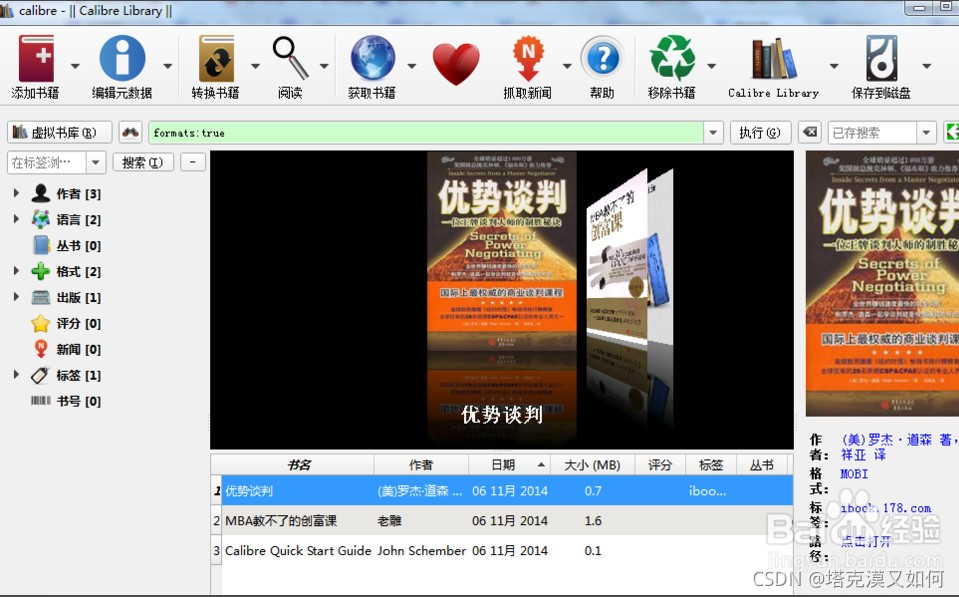This screenshot has width=959, height=597.
Task: Open the Add books dropdown arrow
Action: [x=75, y=65]
